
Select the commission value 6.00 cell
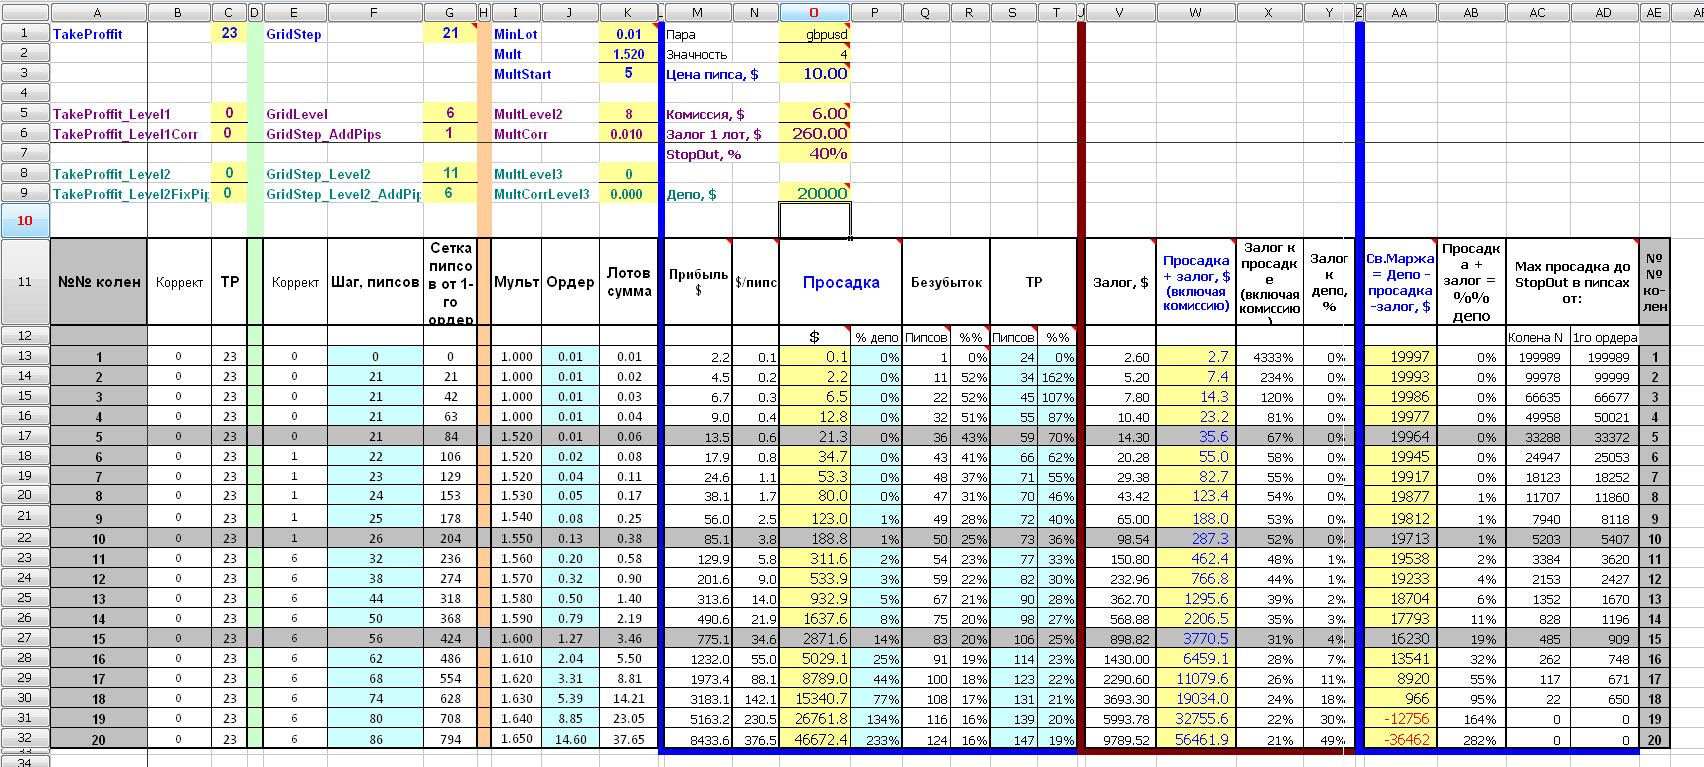click(814, 114)
